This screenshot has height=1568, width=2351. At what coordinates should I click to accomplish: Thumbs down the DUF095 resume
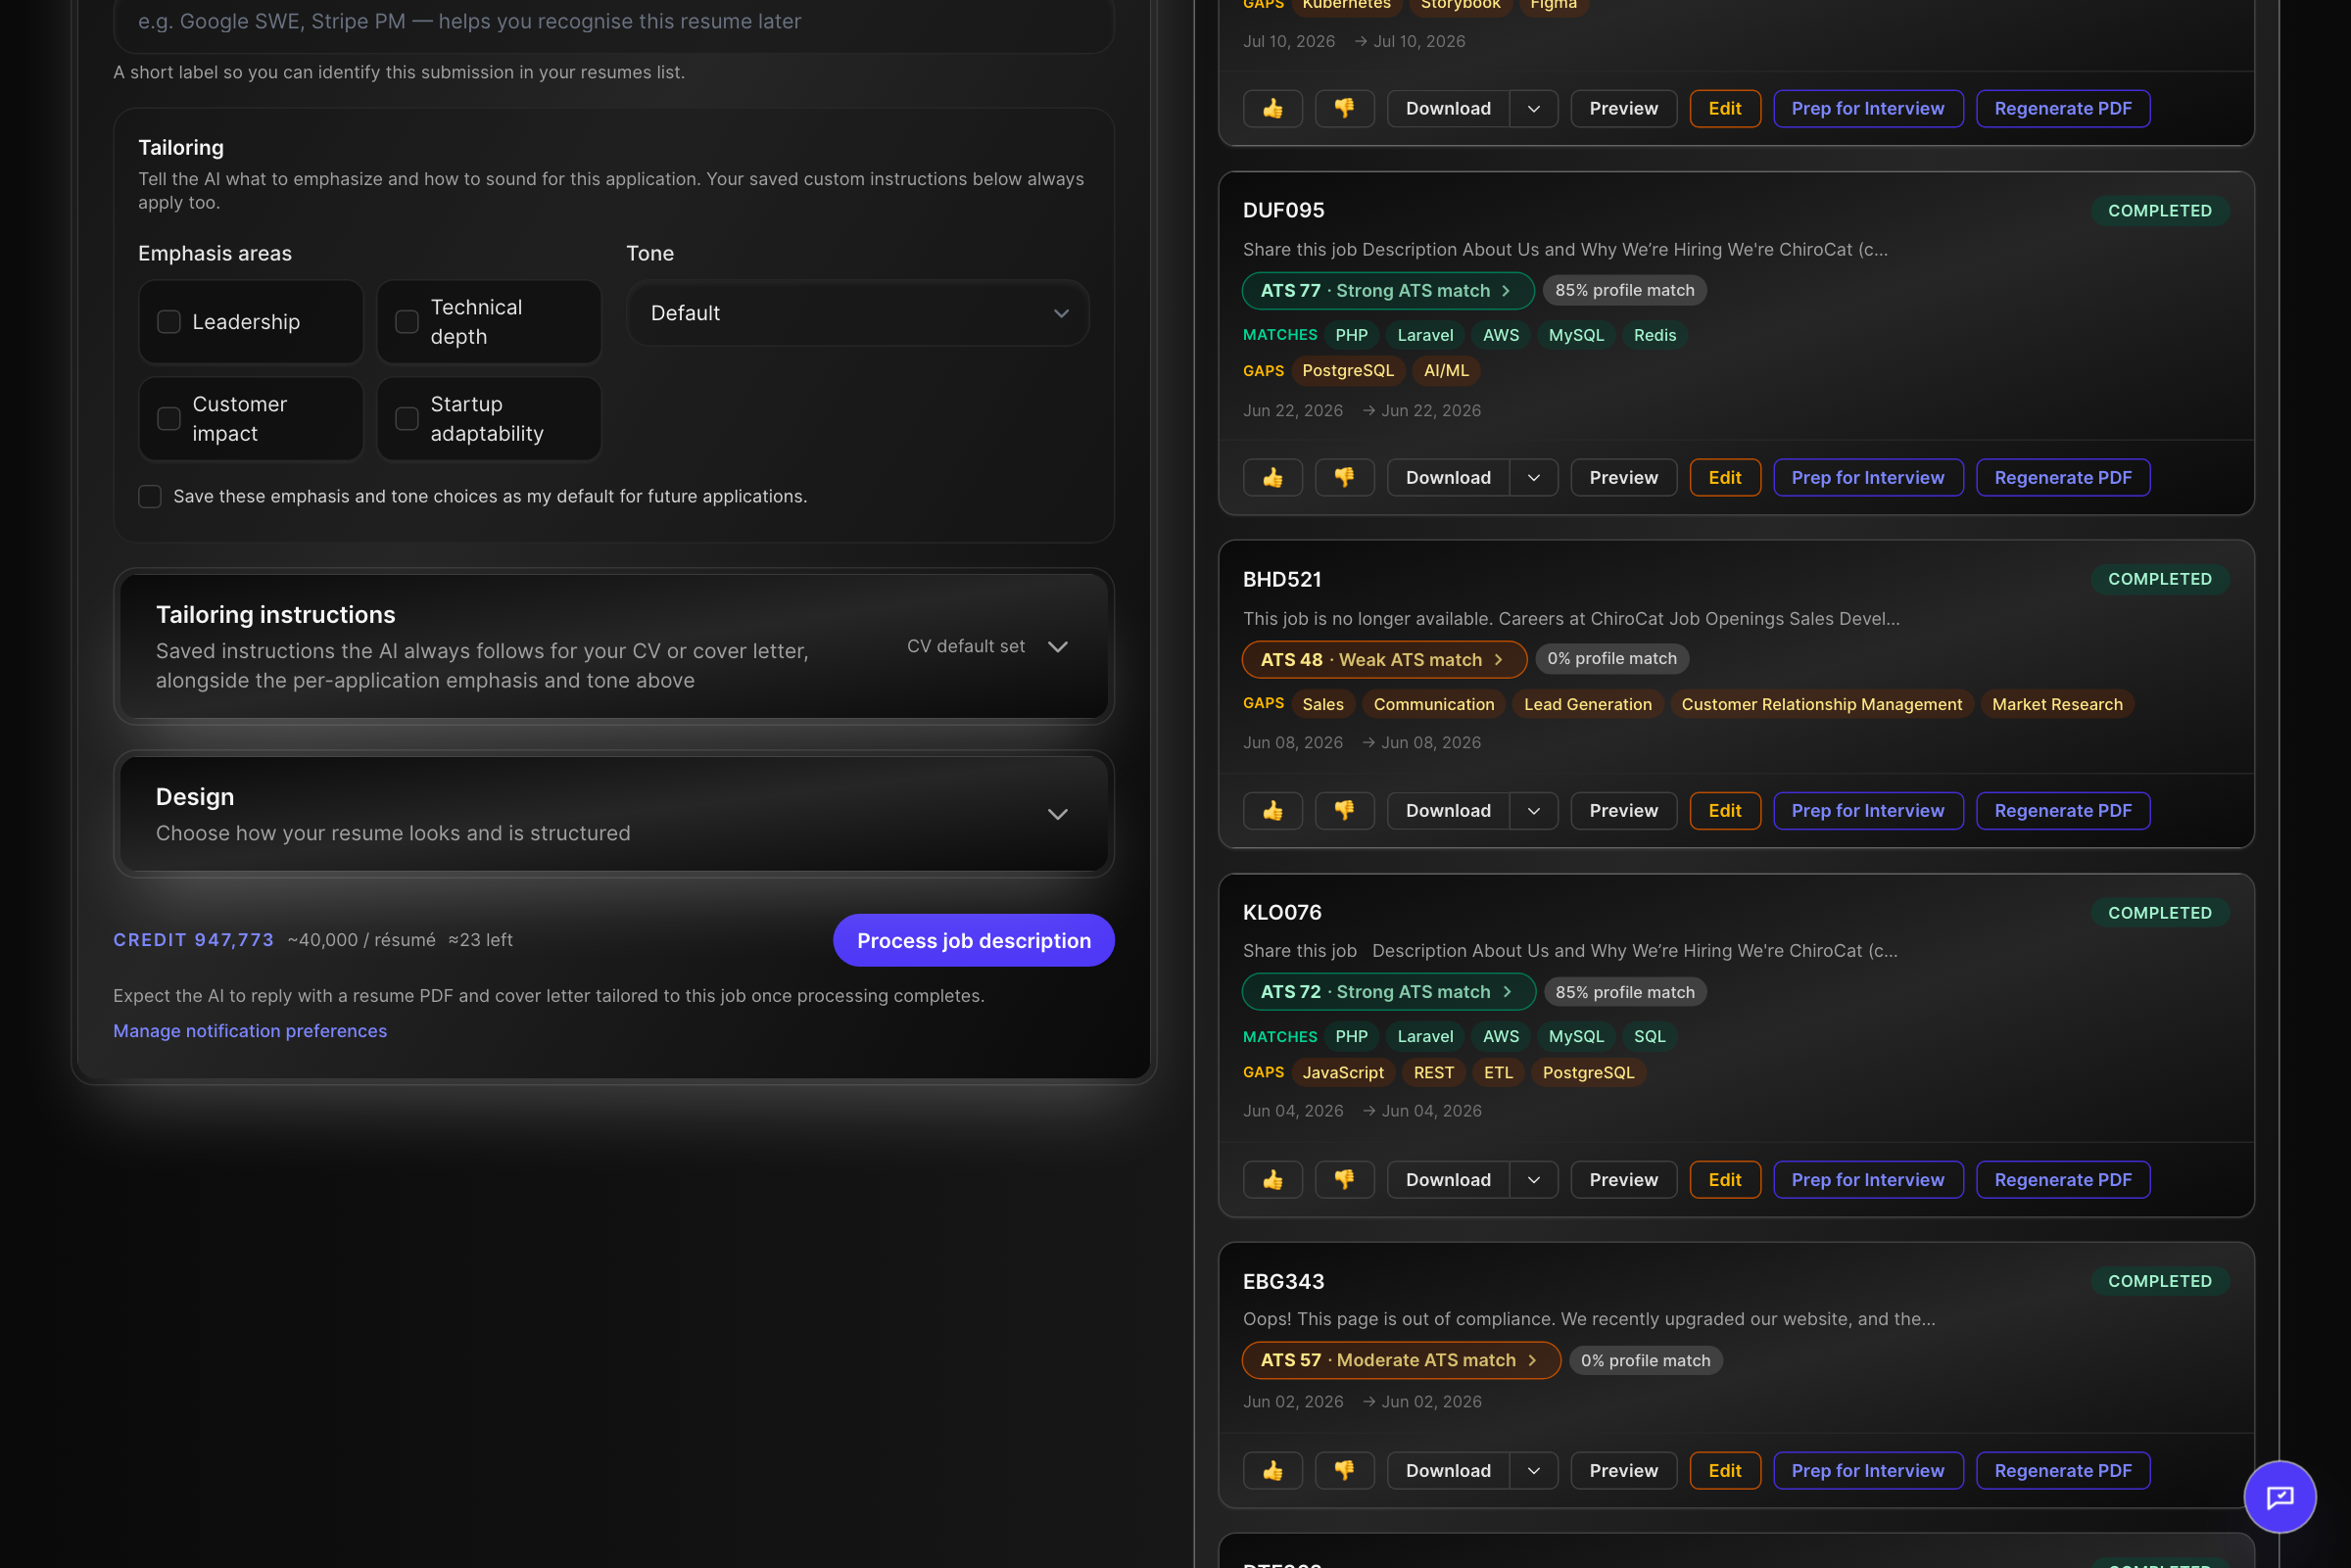point(1344,477)
